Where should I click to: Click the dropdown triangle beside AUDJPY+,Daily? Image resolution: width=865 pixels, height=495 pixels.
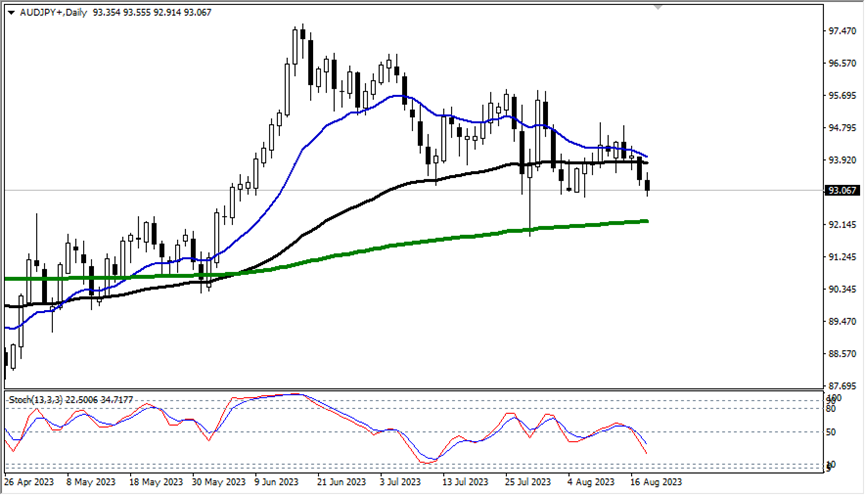pyautogui.click(x=11, y=11)
